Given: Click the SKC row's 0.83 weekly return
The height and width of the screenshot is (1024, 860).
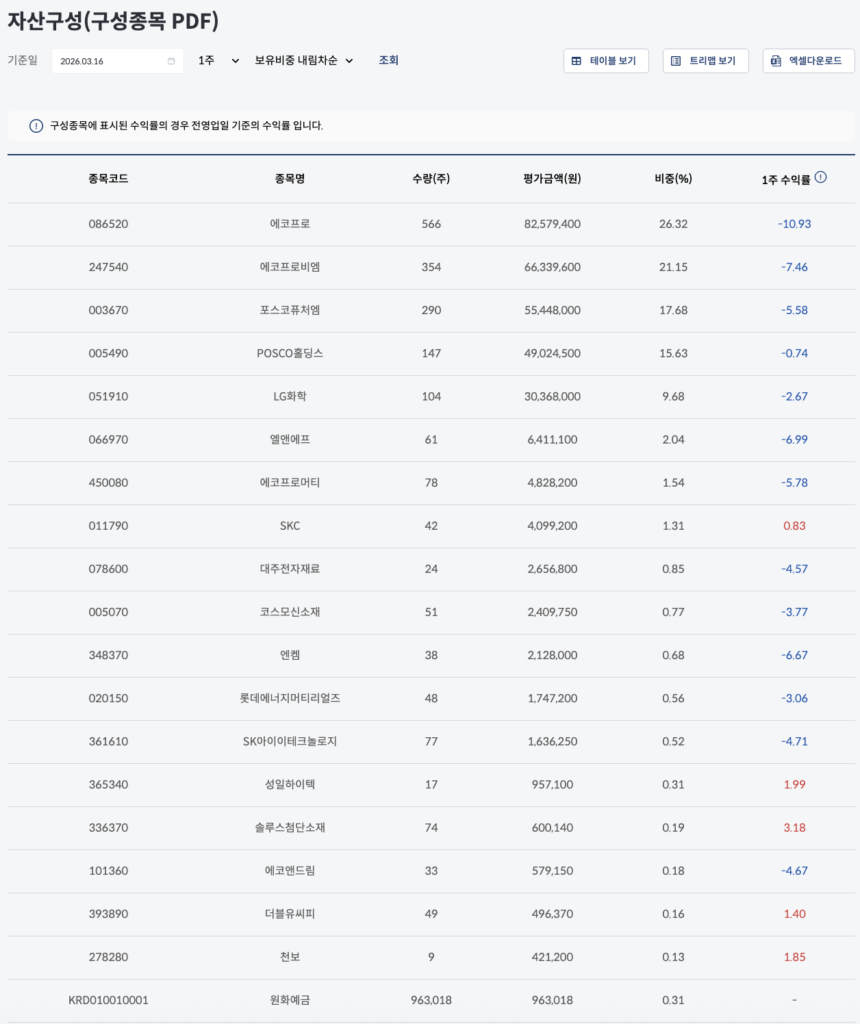Looking at the screenshot, I should (x=794, y=525).
